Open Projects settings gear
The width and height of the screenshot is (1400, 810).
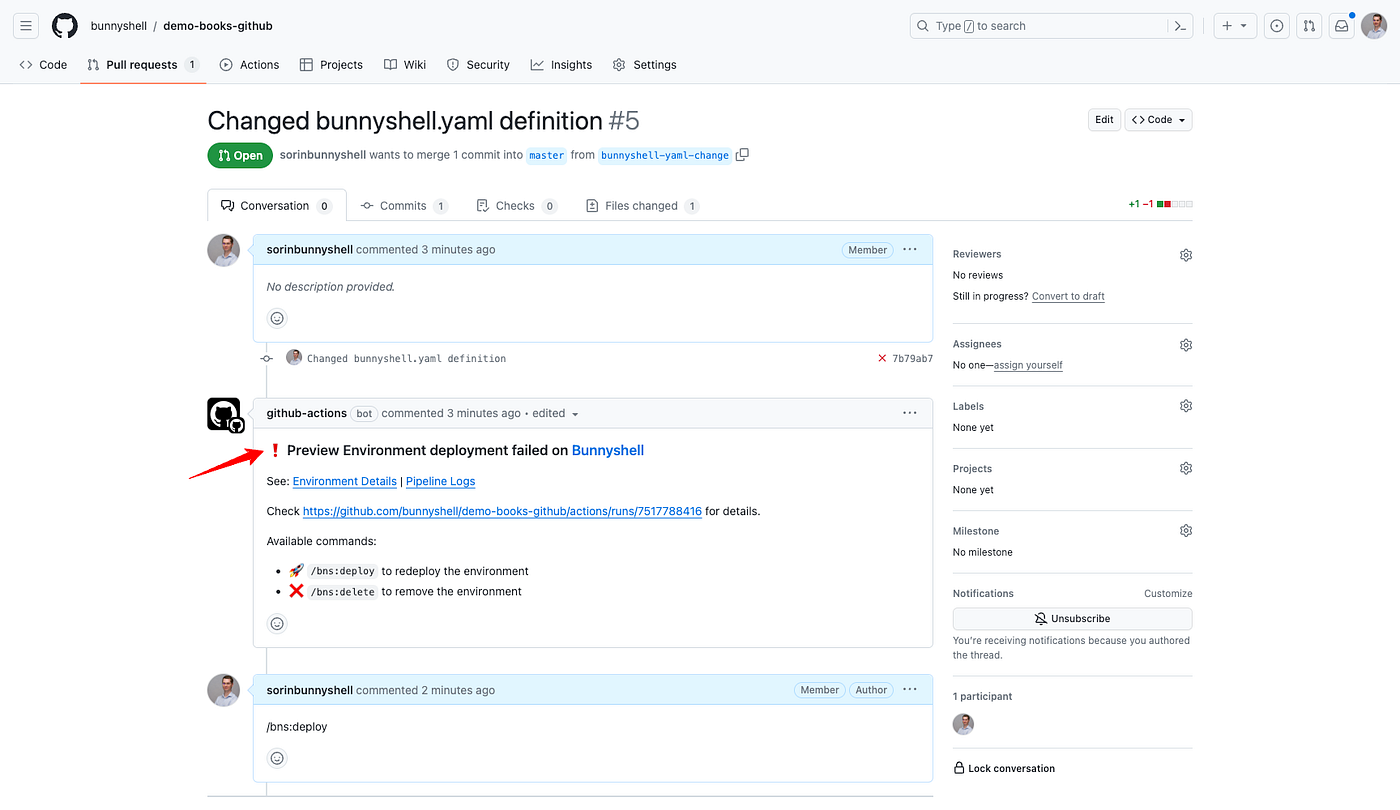(x=1185, y=468)
